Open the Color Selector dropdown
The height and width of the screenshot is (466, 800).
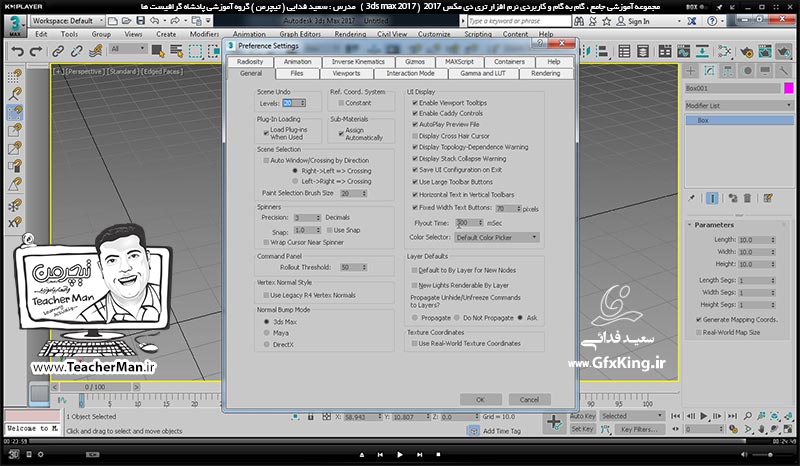496,237
